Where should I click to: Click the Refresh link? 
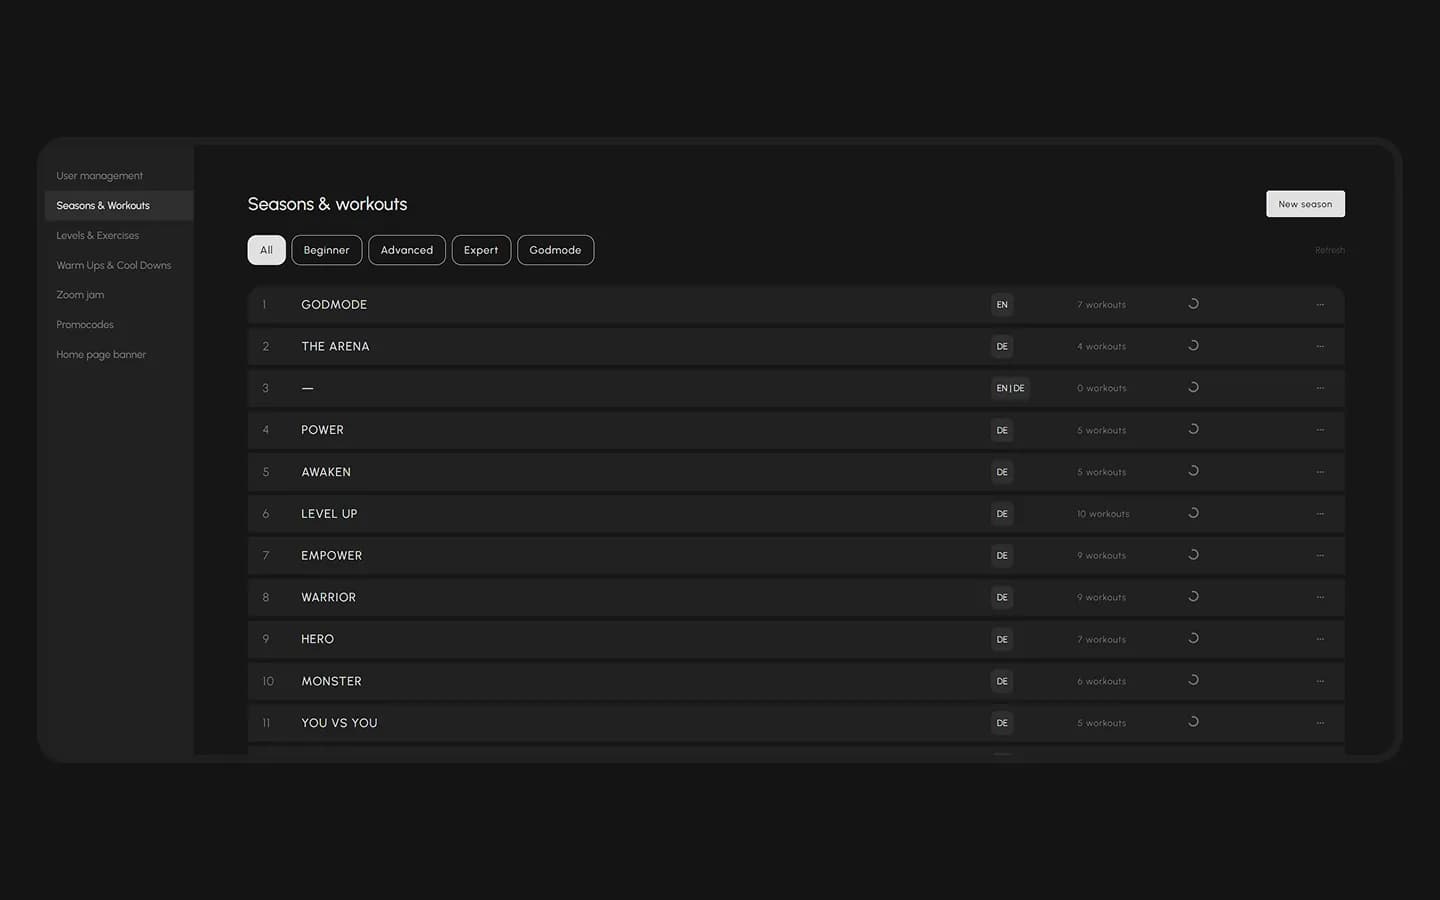(x=1330, y=250)
